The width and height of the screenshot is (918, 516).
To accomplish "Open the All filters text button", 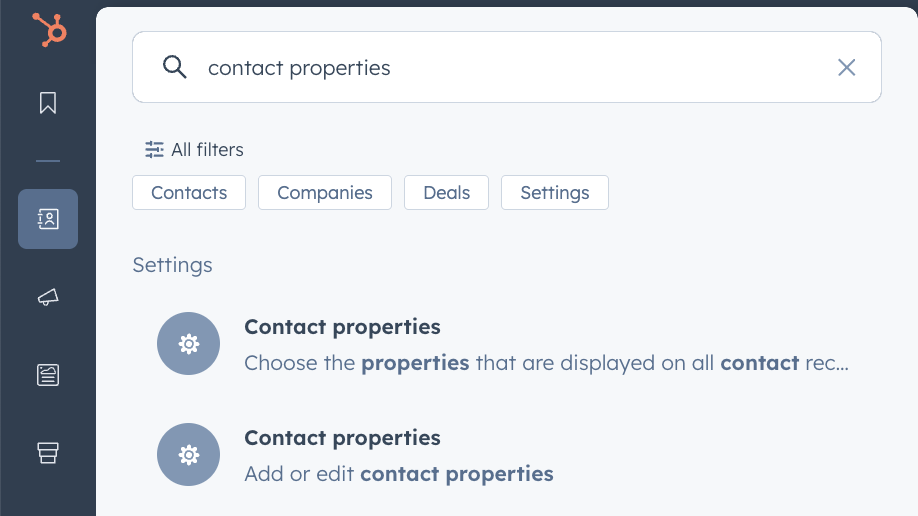I will click(207, 150).
